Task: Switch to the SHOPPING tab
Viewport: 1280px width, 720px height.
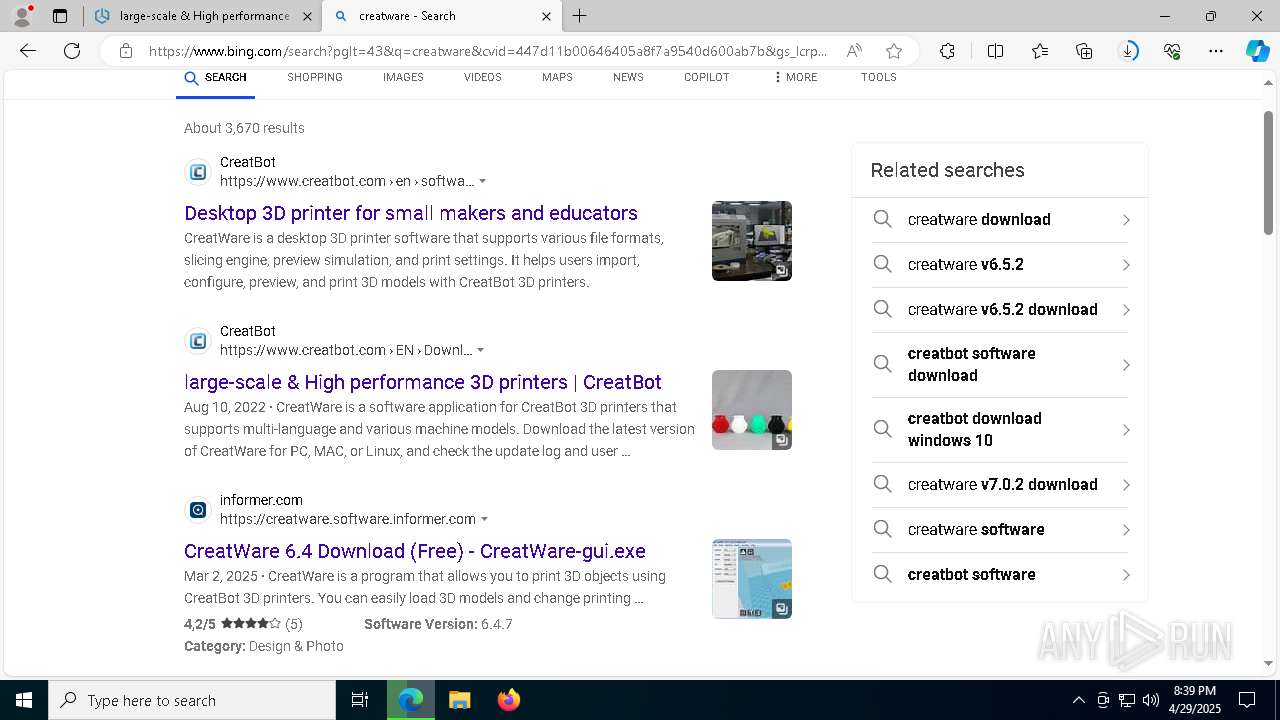Action: (315, 78)
